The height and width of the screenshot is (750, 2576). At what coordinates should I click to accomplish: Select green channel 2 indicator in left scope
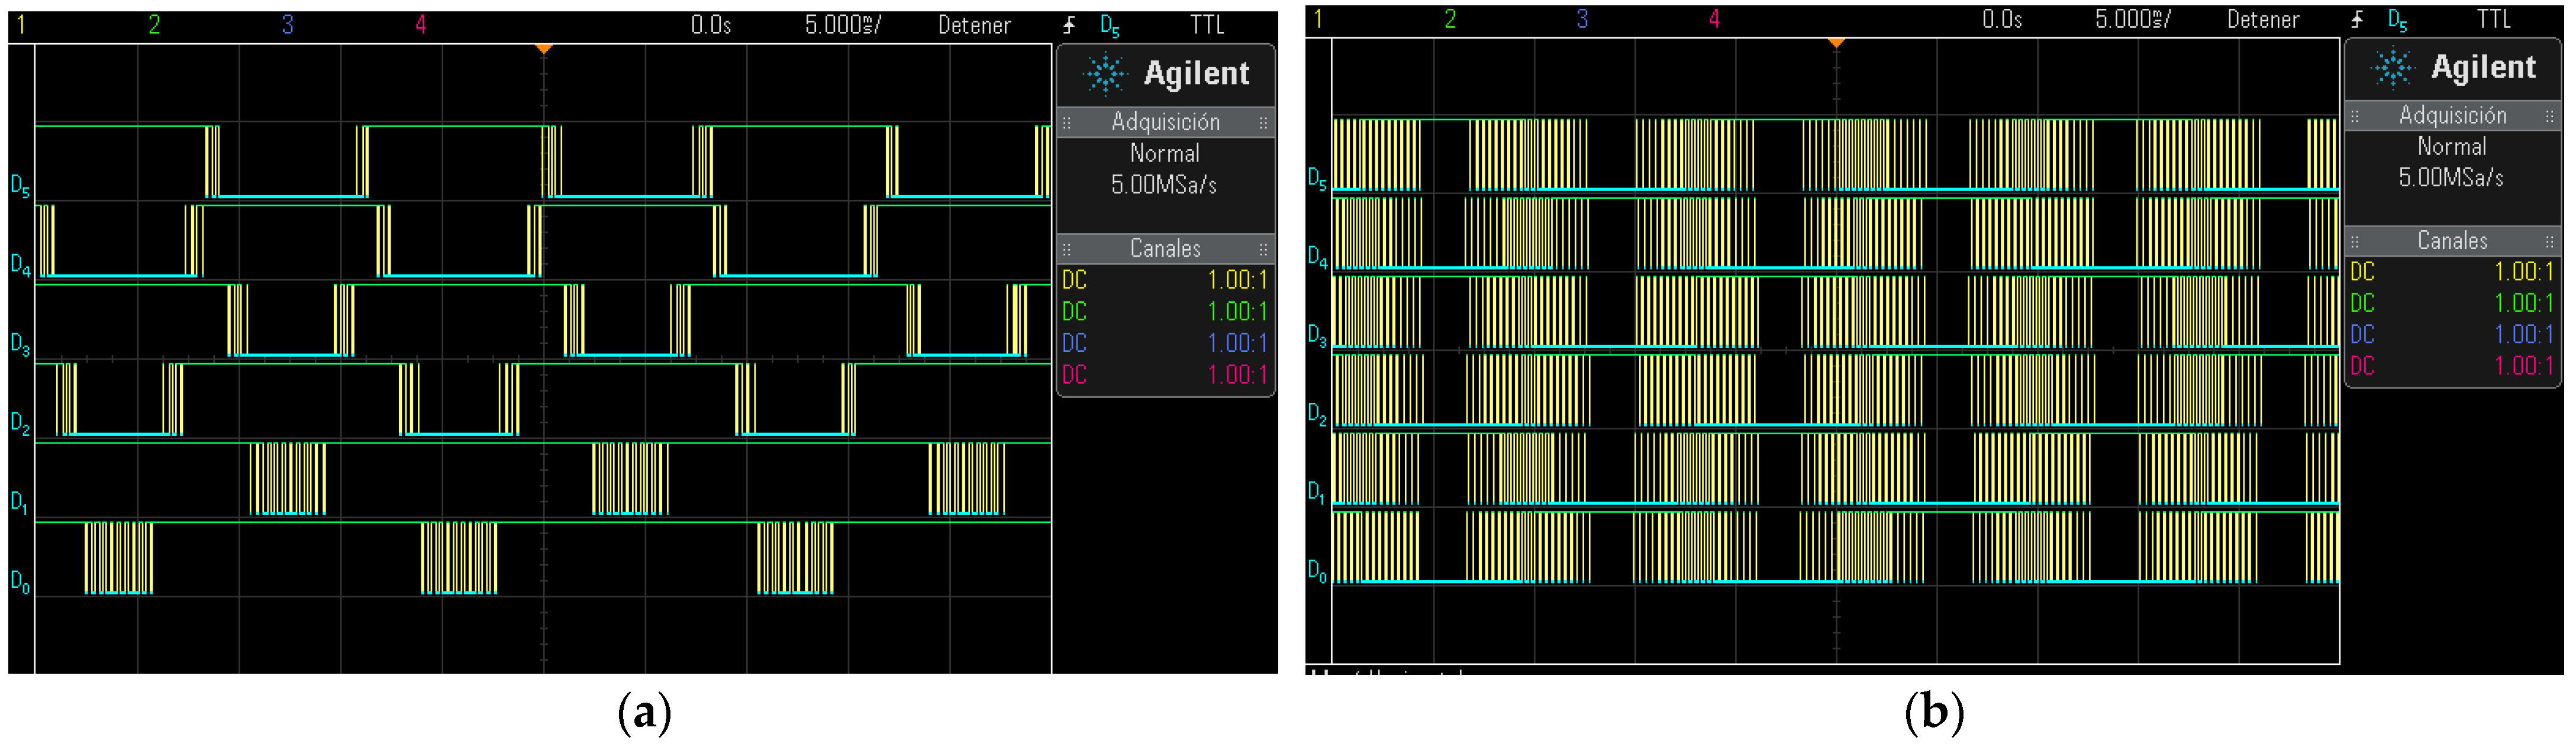tap(154, 25)
